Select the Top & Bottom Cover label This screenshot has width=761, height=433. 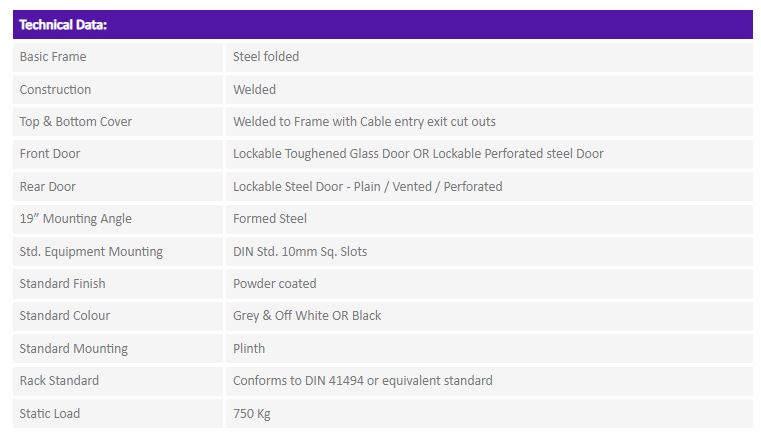[76, 122]
